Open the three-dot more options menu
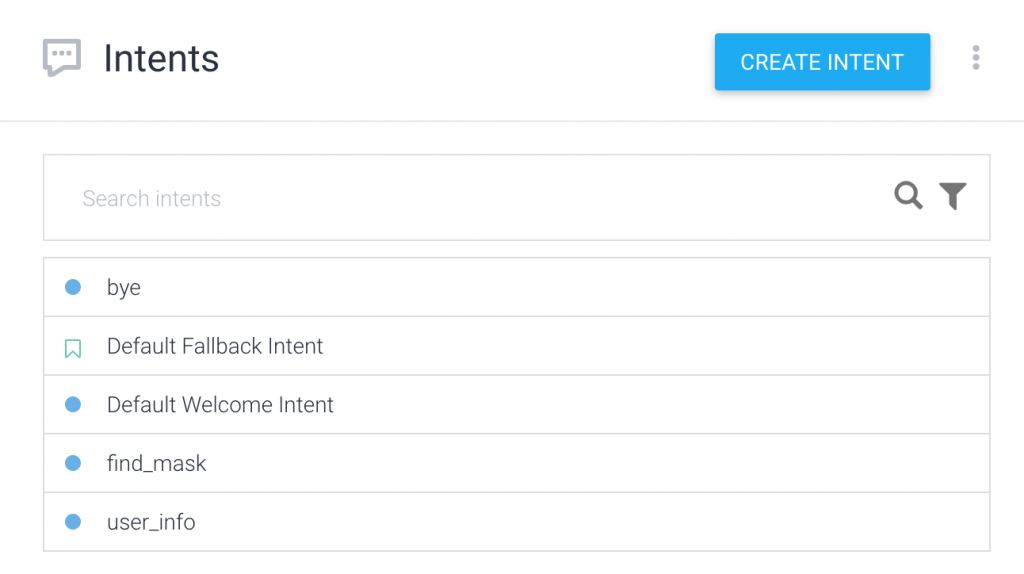This screenshot has height=574, width=1024. pyautogui.click(x=976, y=57)
